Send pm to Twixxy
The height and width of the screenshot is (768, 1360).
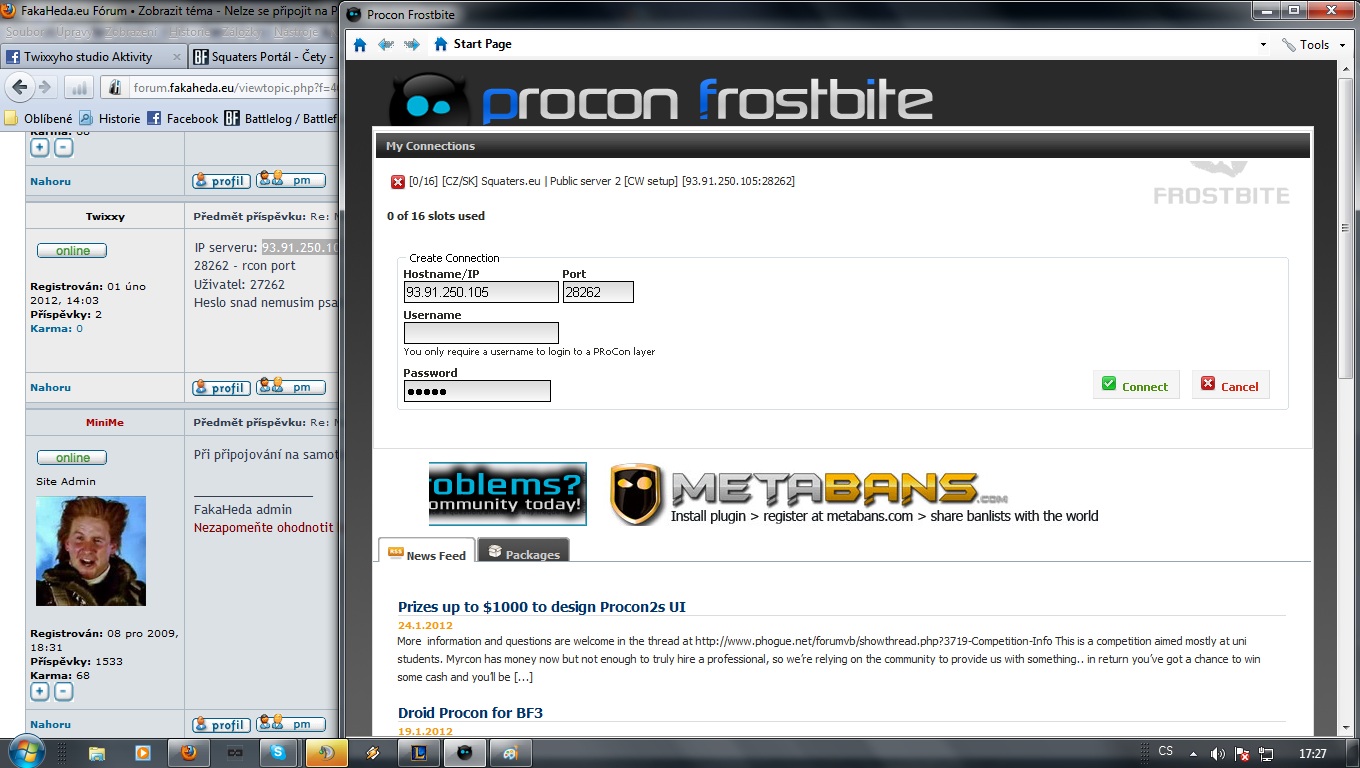[291, 387]
